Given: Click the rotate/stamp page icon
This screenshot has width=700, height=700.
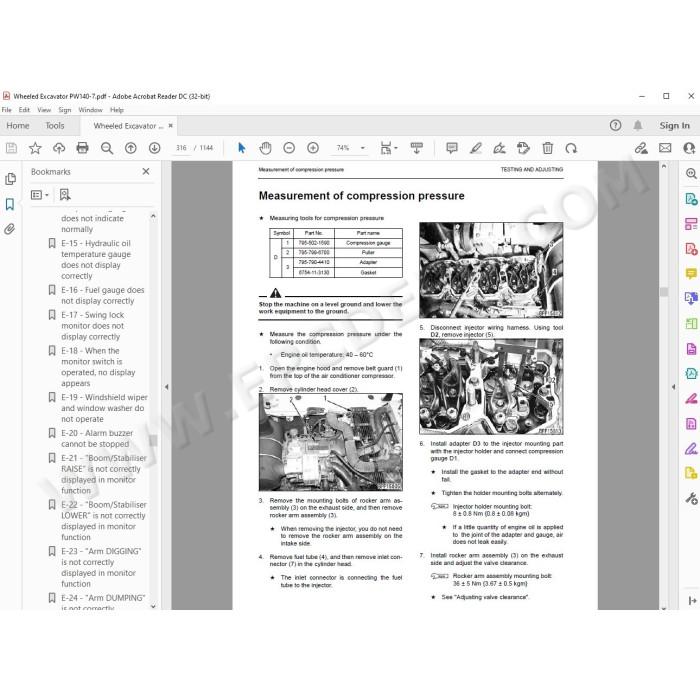Looking at the screenshot, I should tap(523, 148).
